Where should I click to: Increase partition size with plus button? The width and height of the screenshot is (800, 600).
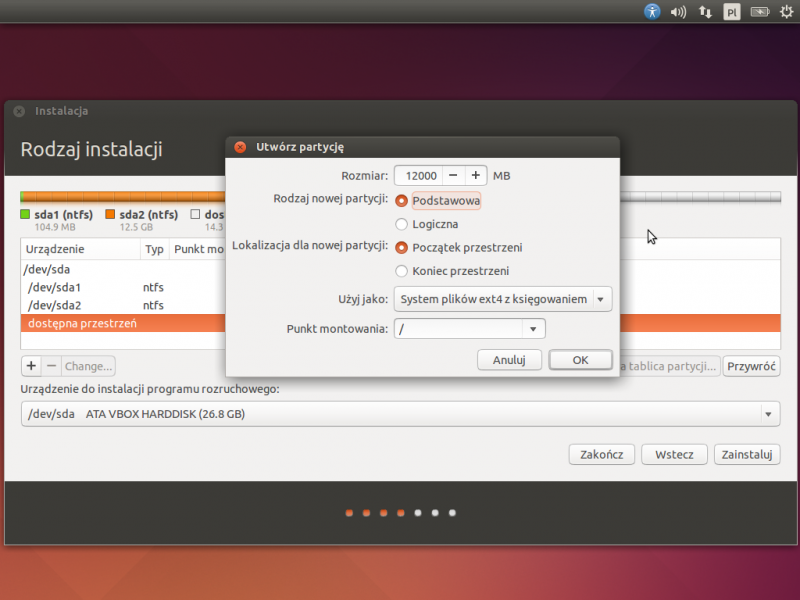tap(475, 175)
